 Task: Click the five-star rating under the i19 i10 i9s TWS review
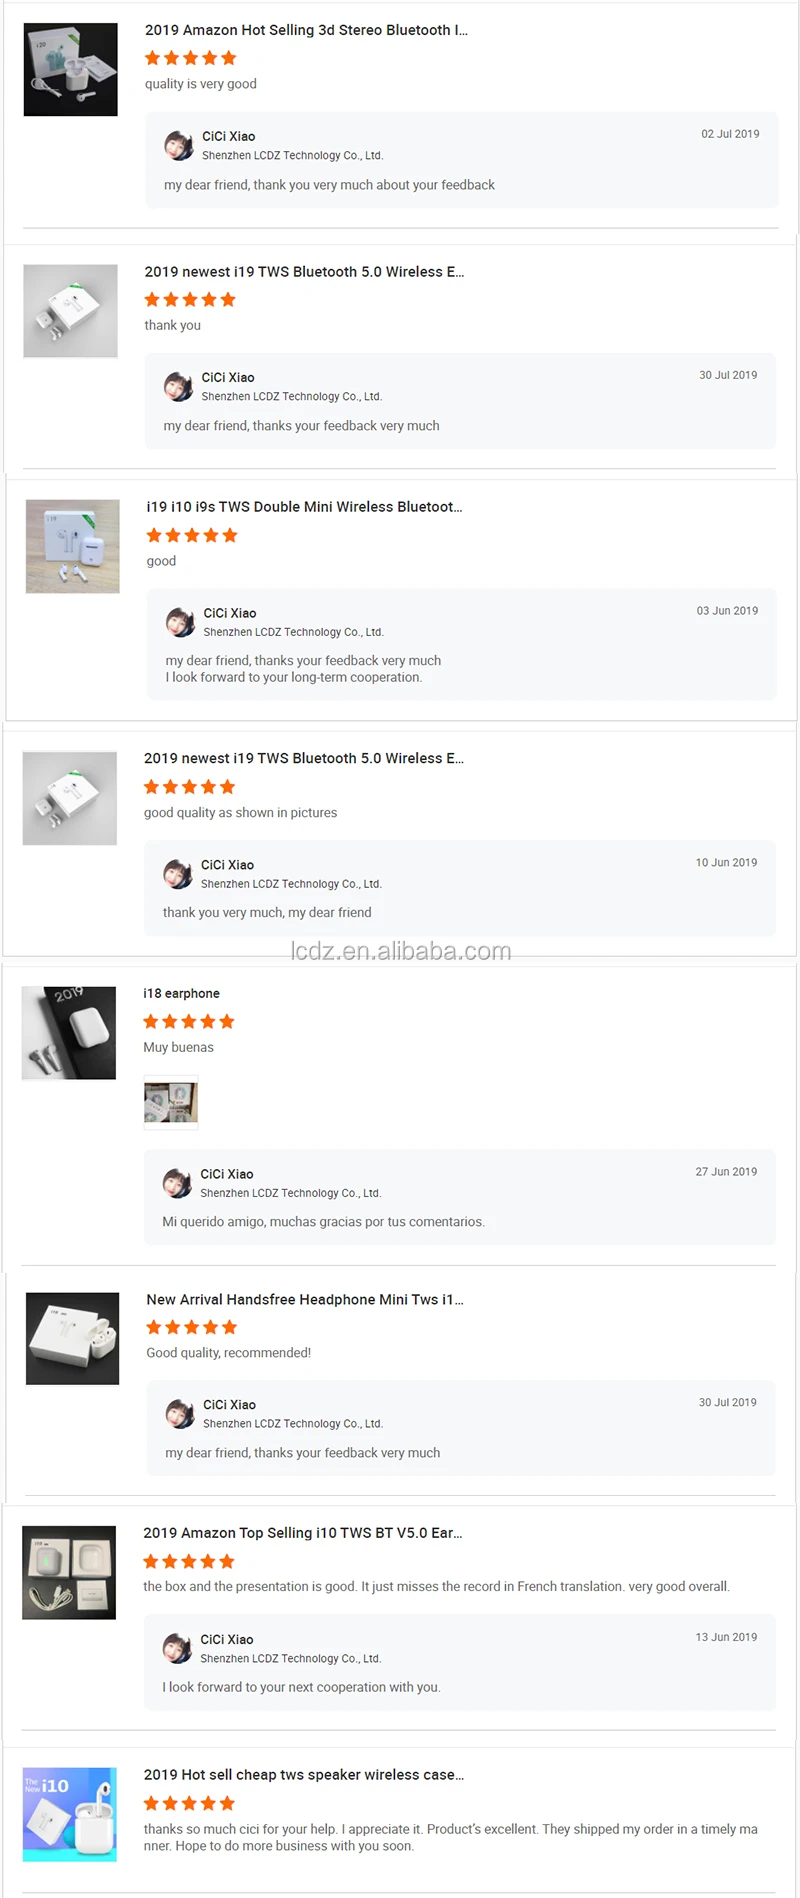(x=192, y=536)
